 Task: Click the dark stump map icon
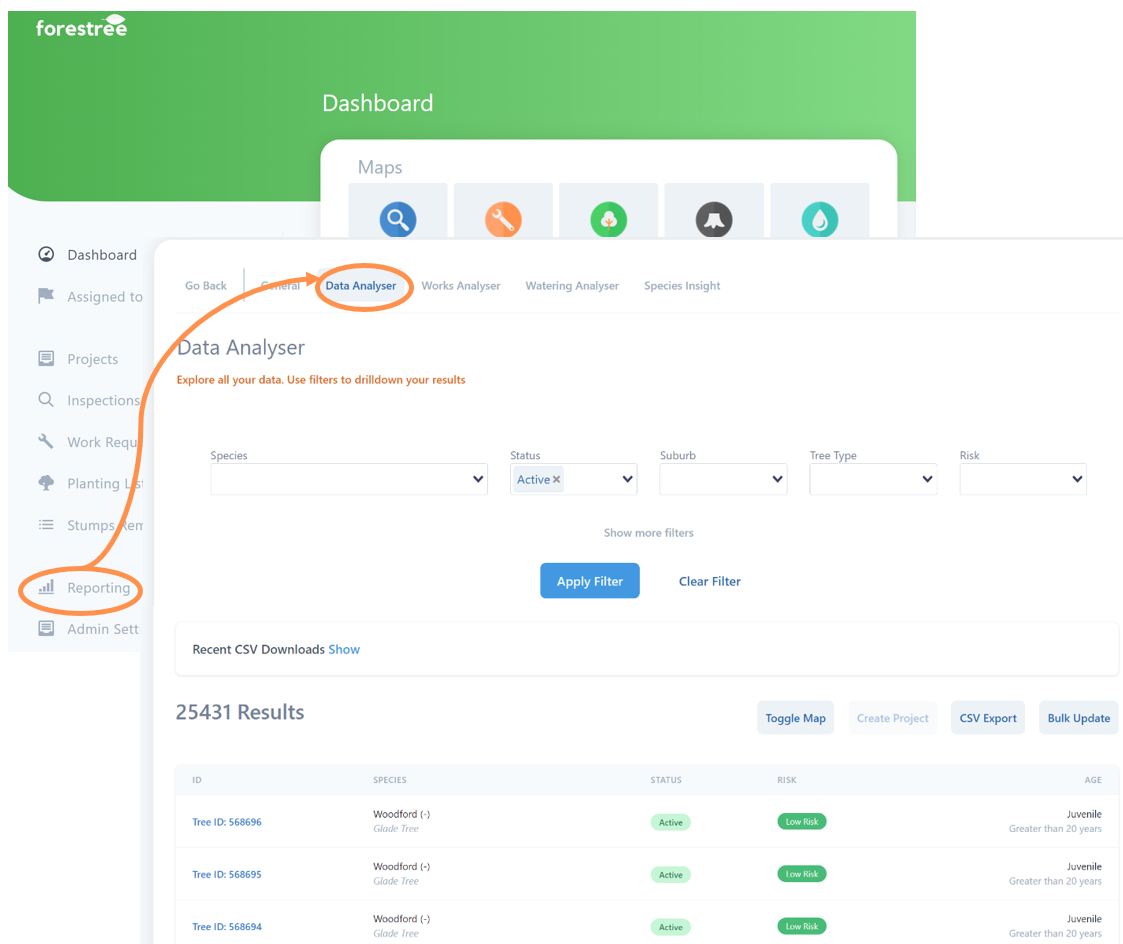tap(713, 219)
